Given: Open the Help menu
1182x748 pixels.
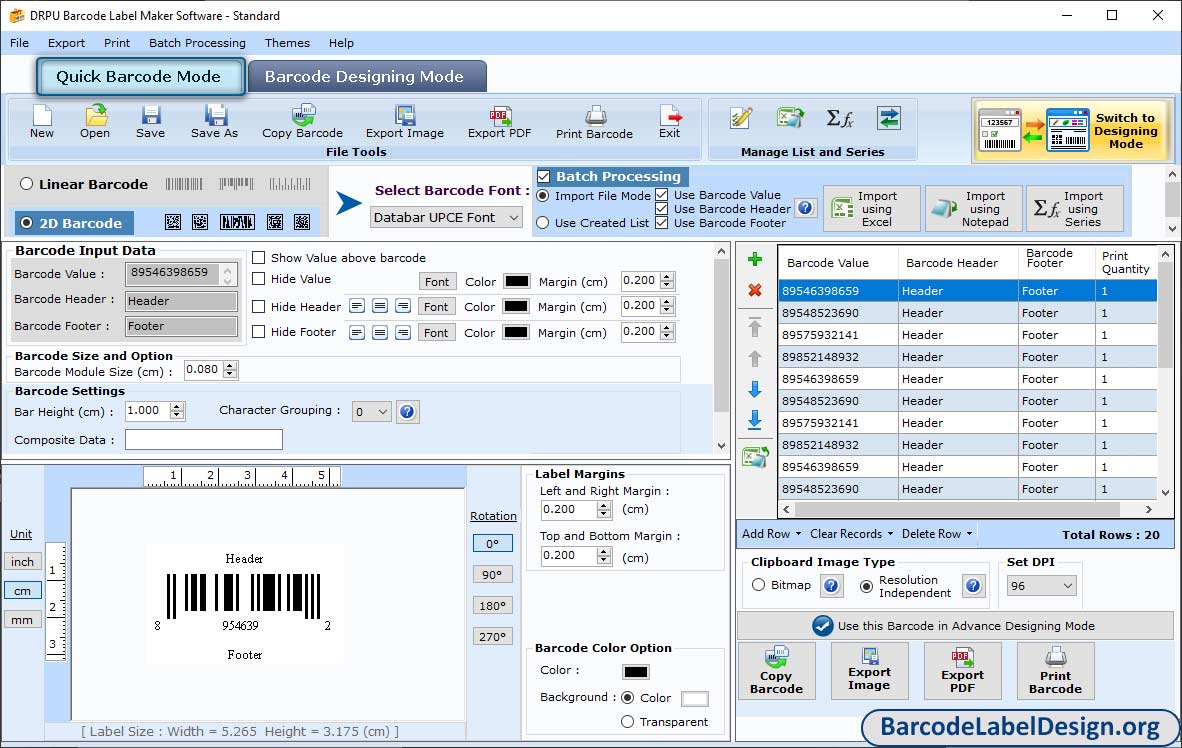Looking at the screenshot, I should coord(341,43).
